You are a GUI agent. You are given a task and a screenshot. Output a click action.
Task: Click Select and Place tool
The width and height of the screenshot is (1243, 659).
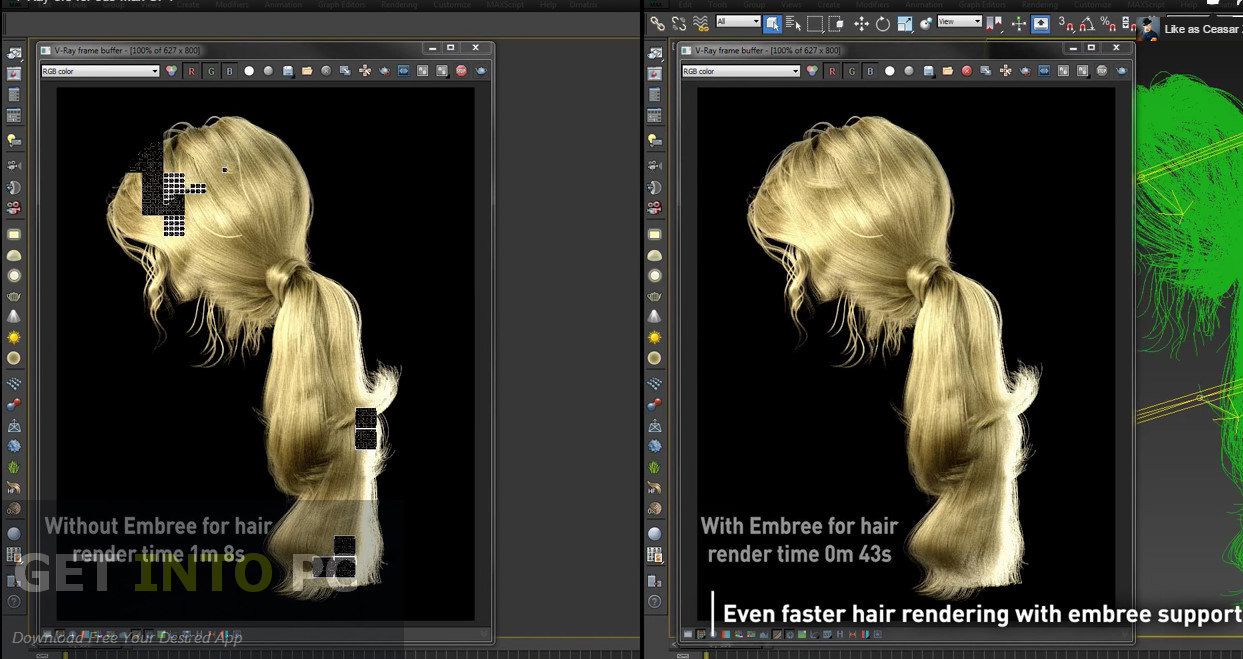926,23
